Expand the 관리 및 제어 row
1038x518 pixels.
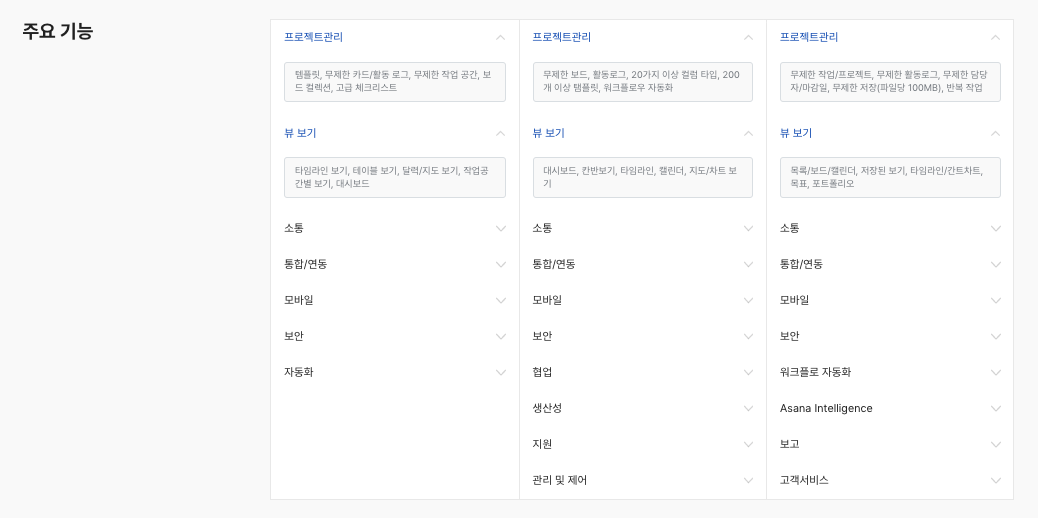click(x=748, y=480)
